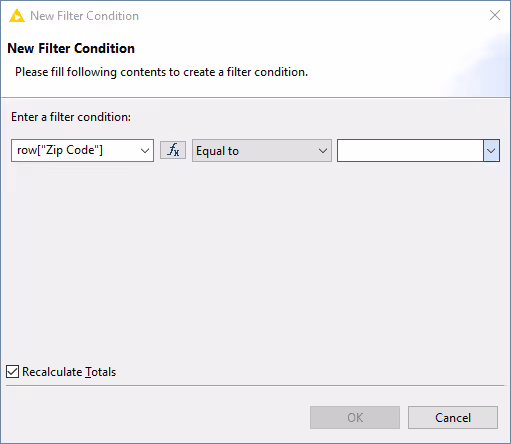Click inside the row["Zip Code"] expression text
The width and height of the screenshot is (511, 444).
point(60,150)
